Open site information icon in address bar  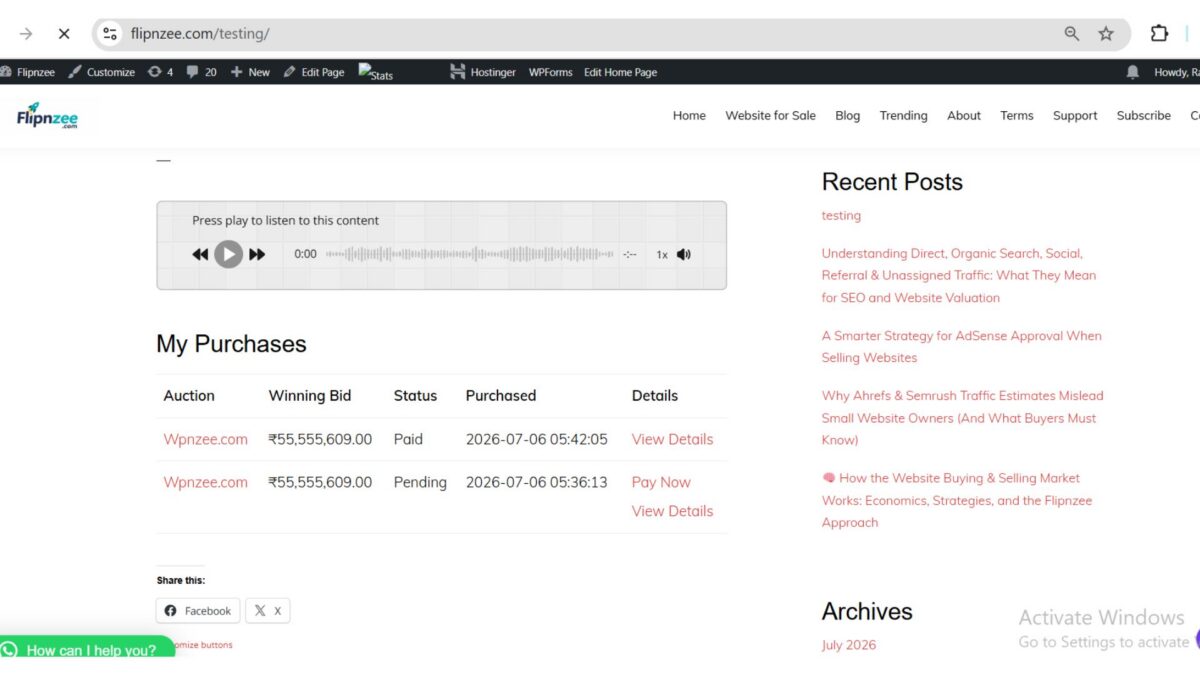pos(110,34)
